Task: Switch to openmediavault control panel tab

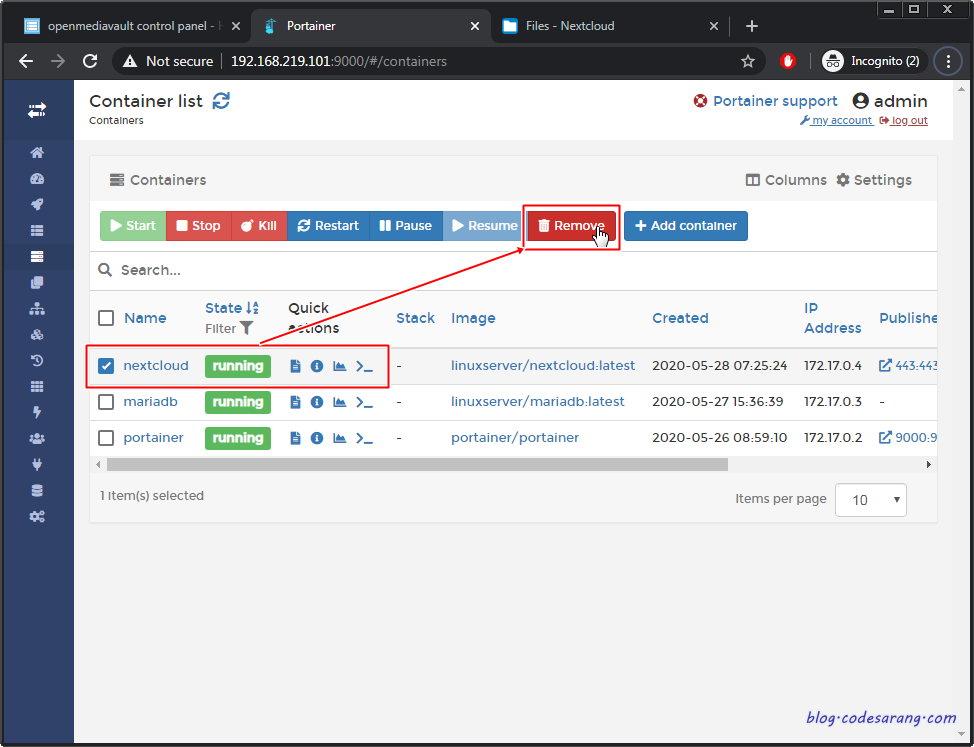Action: pyautogui.click(x=126, y=26)
